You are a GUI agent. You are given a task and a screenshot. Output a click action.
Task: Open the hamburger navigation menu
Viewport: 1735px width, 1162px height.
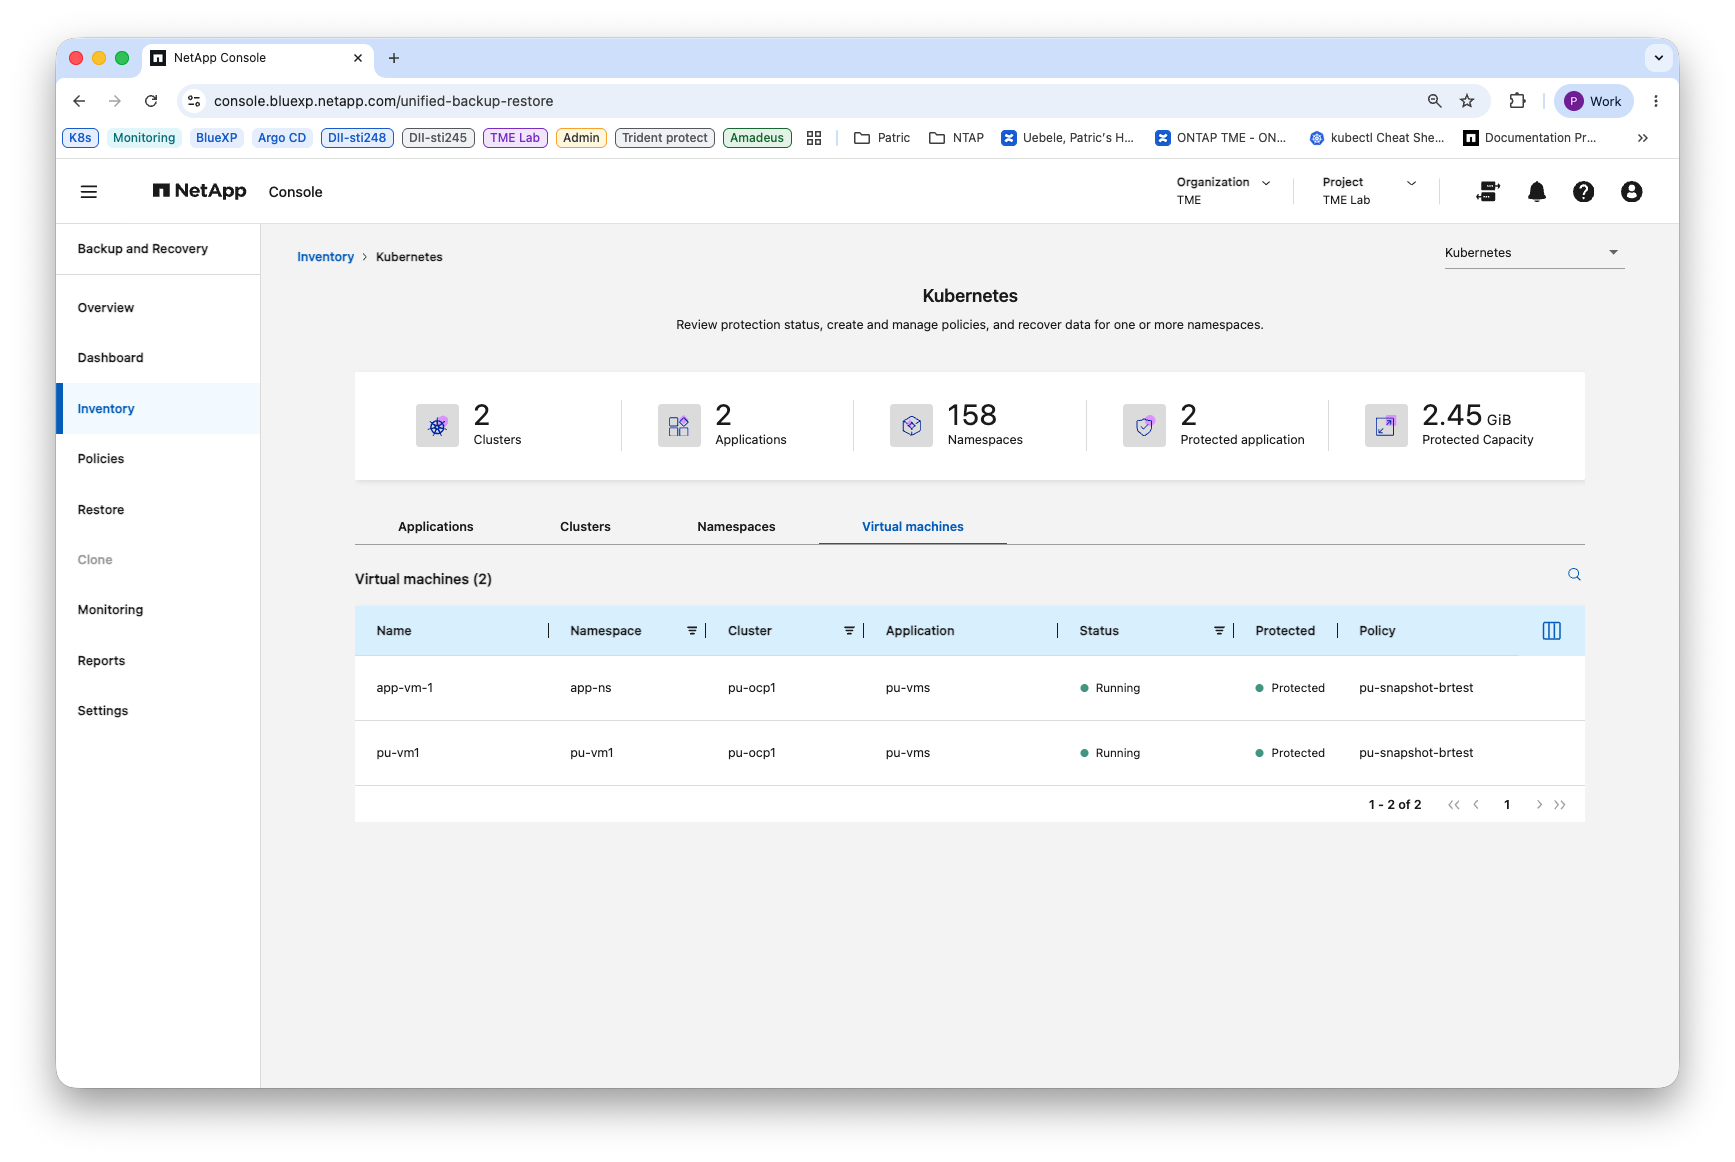tap(89, 191)
